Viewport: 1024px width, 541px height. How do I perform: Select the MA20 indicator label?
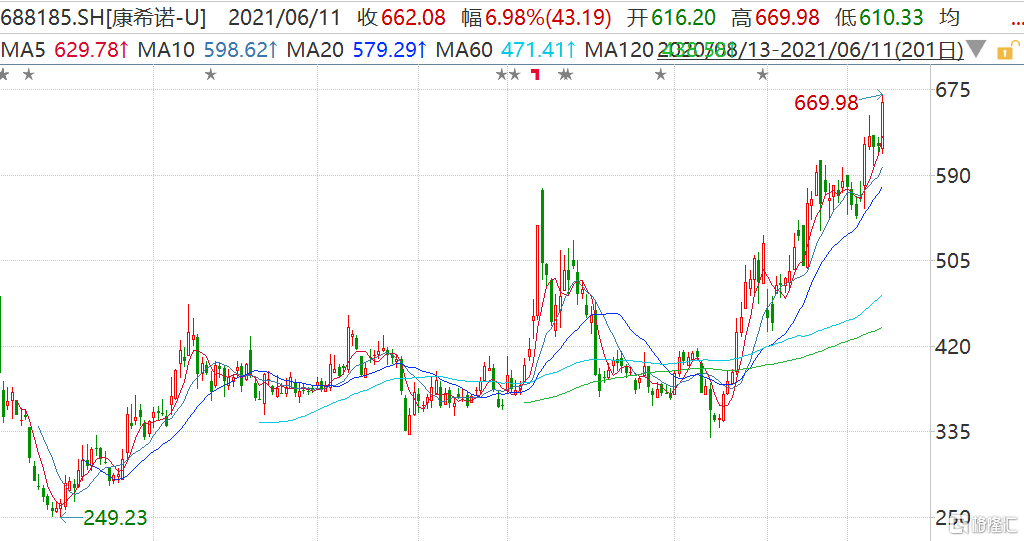315,50
